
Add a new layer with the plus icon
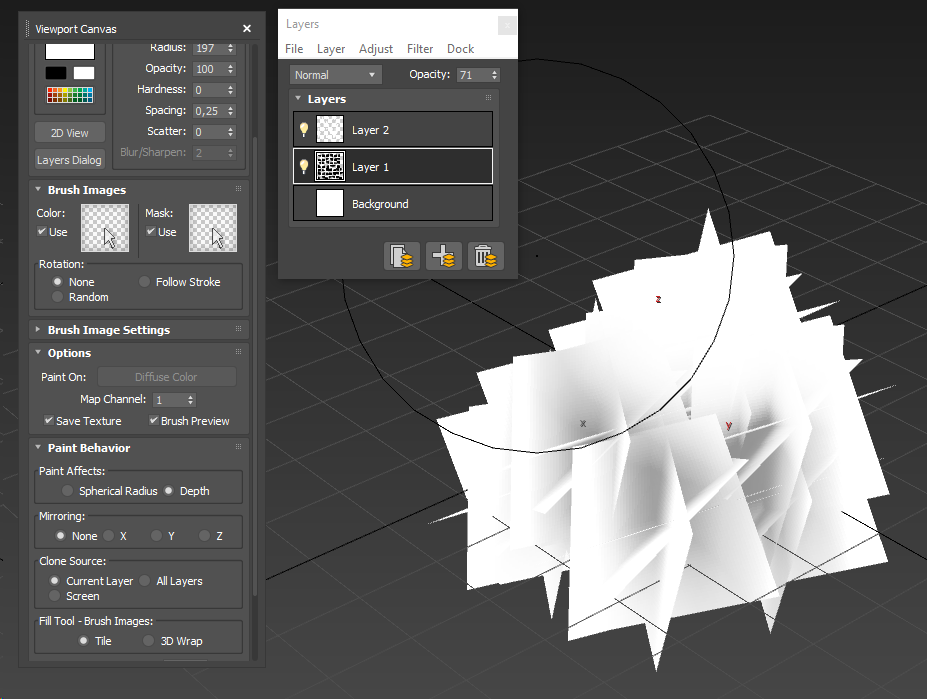coord(443,257)
